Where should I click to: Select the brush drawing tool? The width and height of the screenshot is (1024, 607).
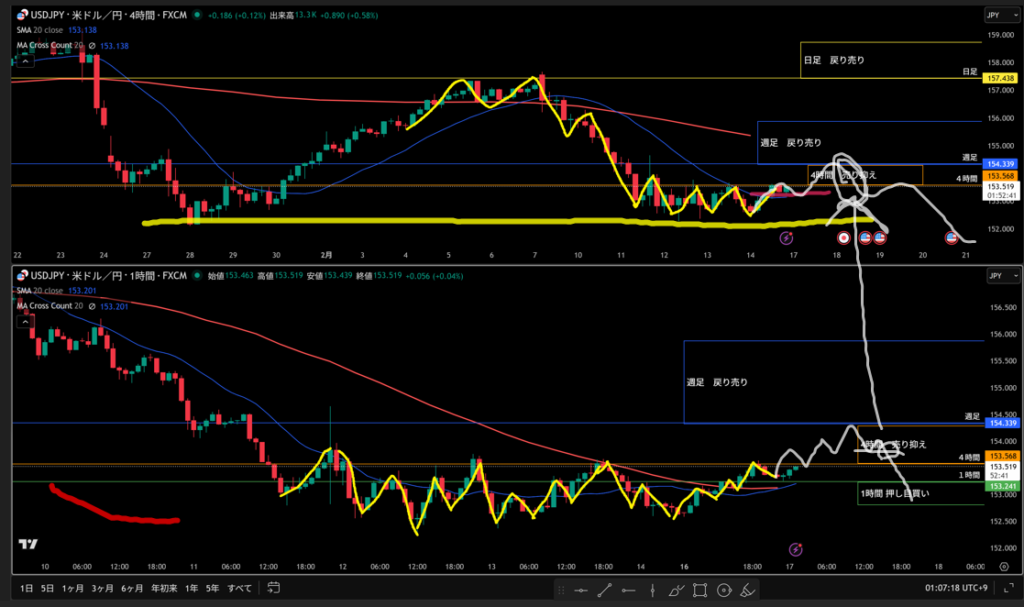click(676, 589)
